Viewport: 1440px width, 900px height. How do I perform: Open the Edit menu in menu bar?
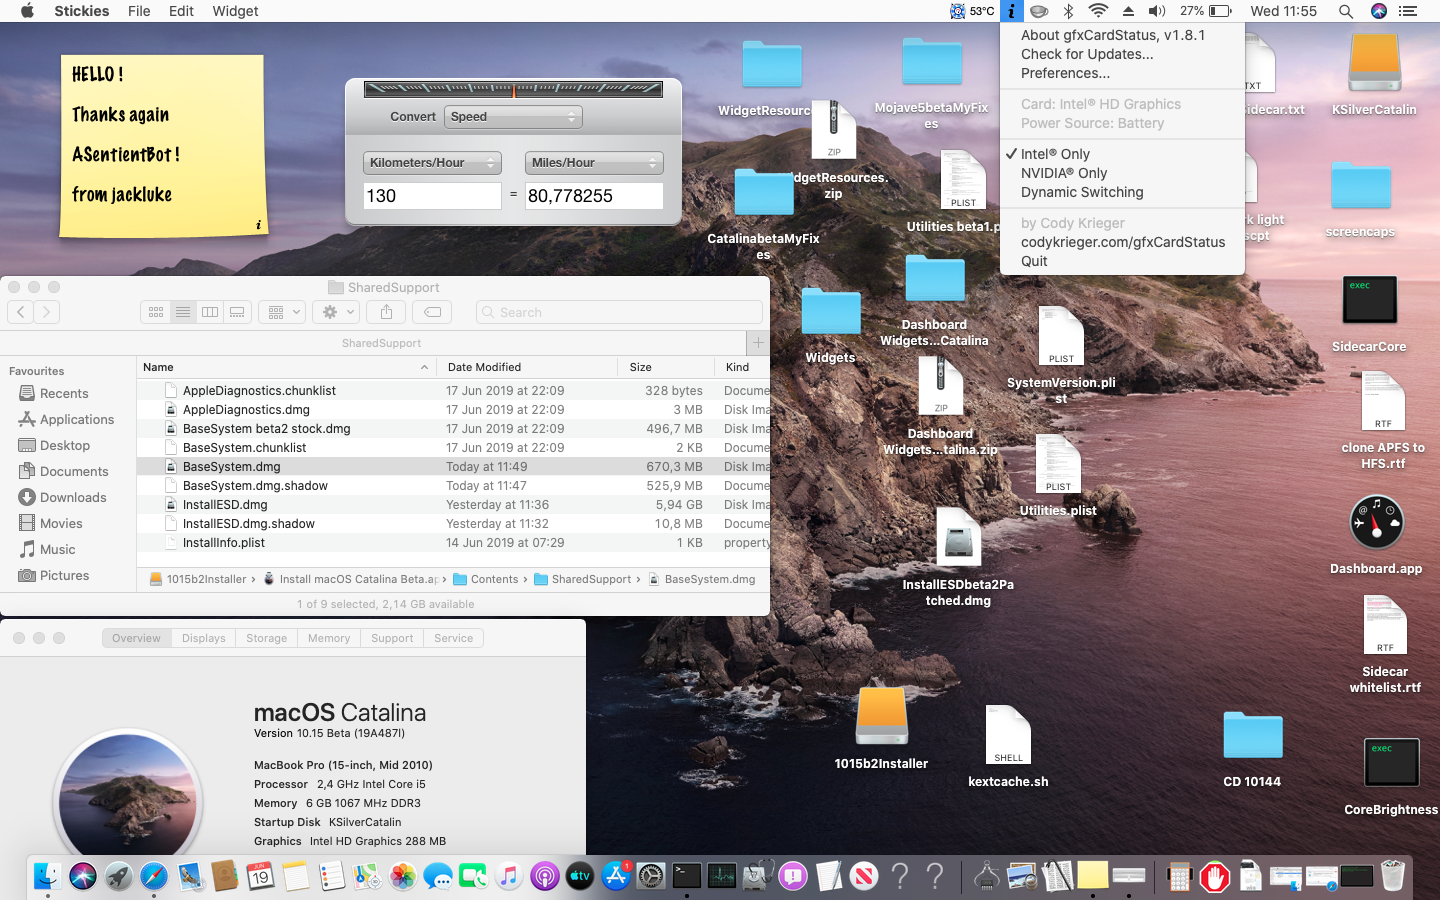(181, 11)
